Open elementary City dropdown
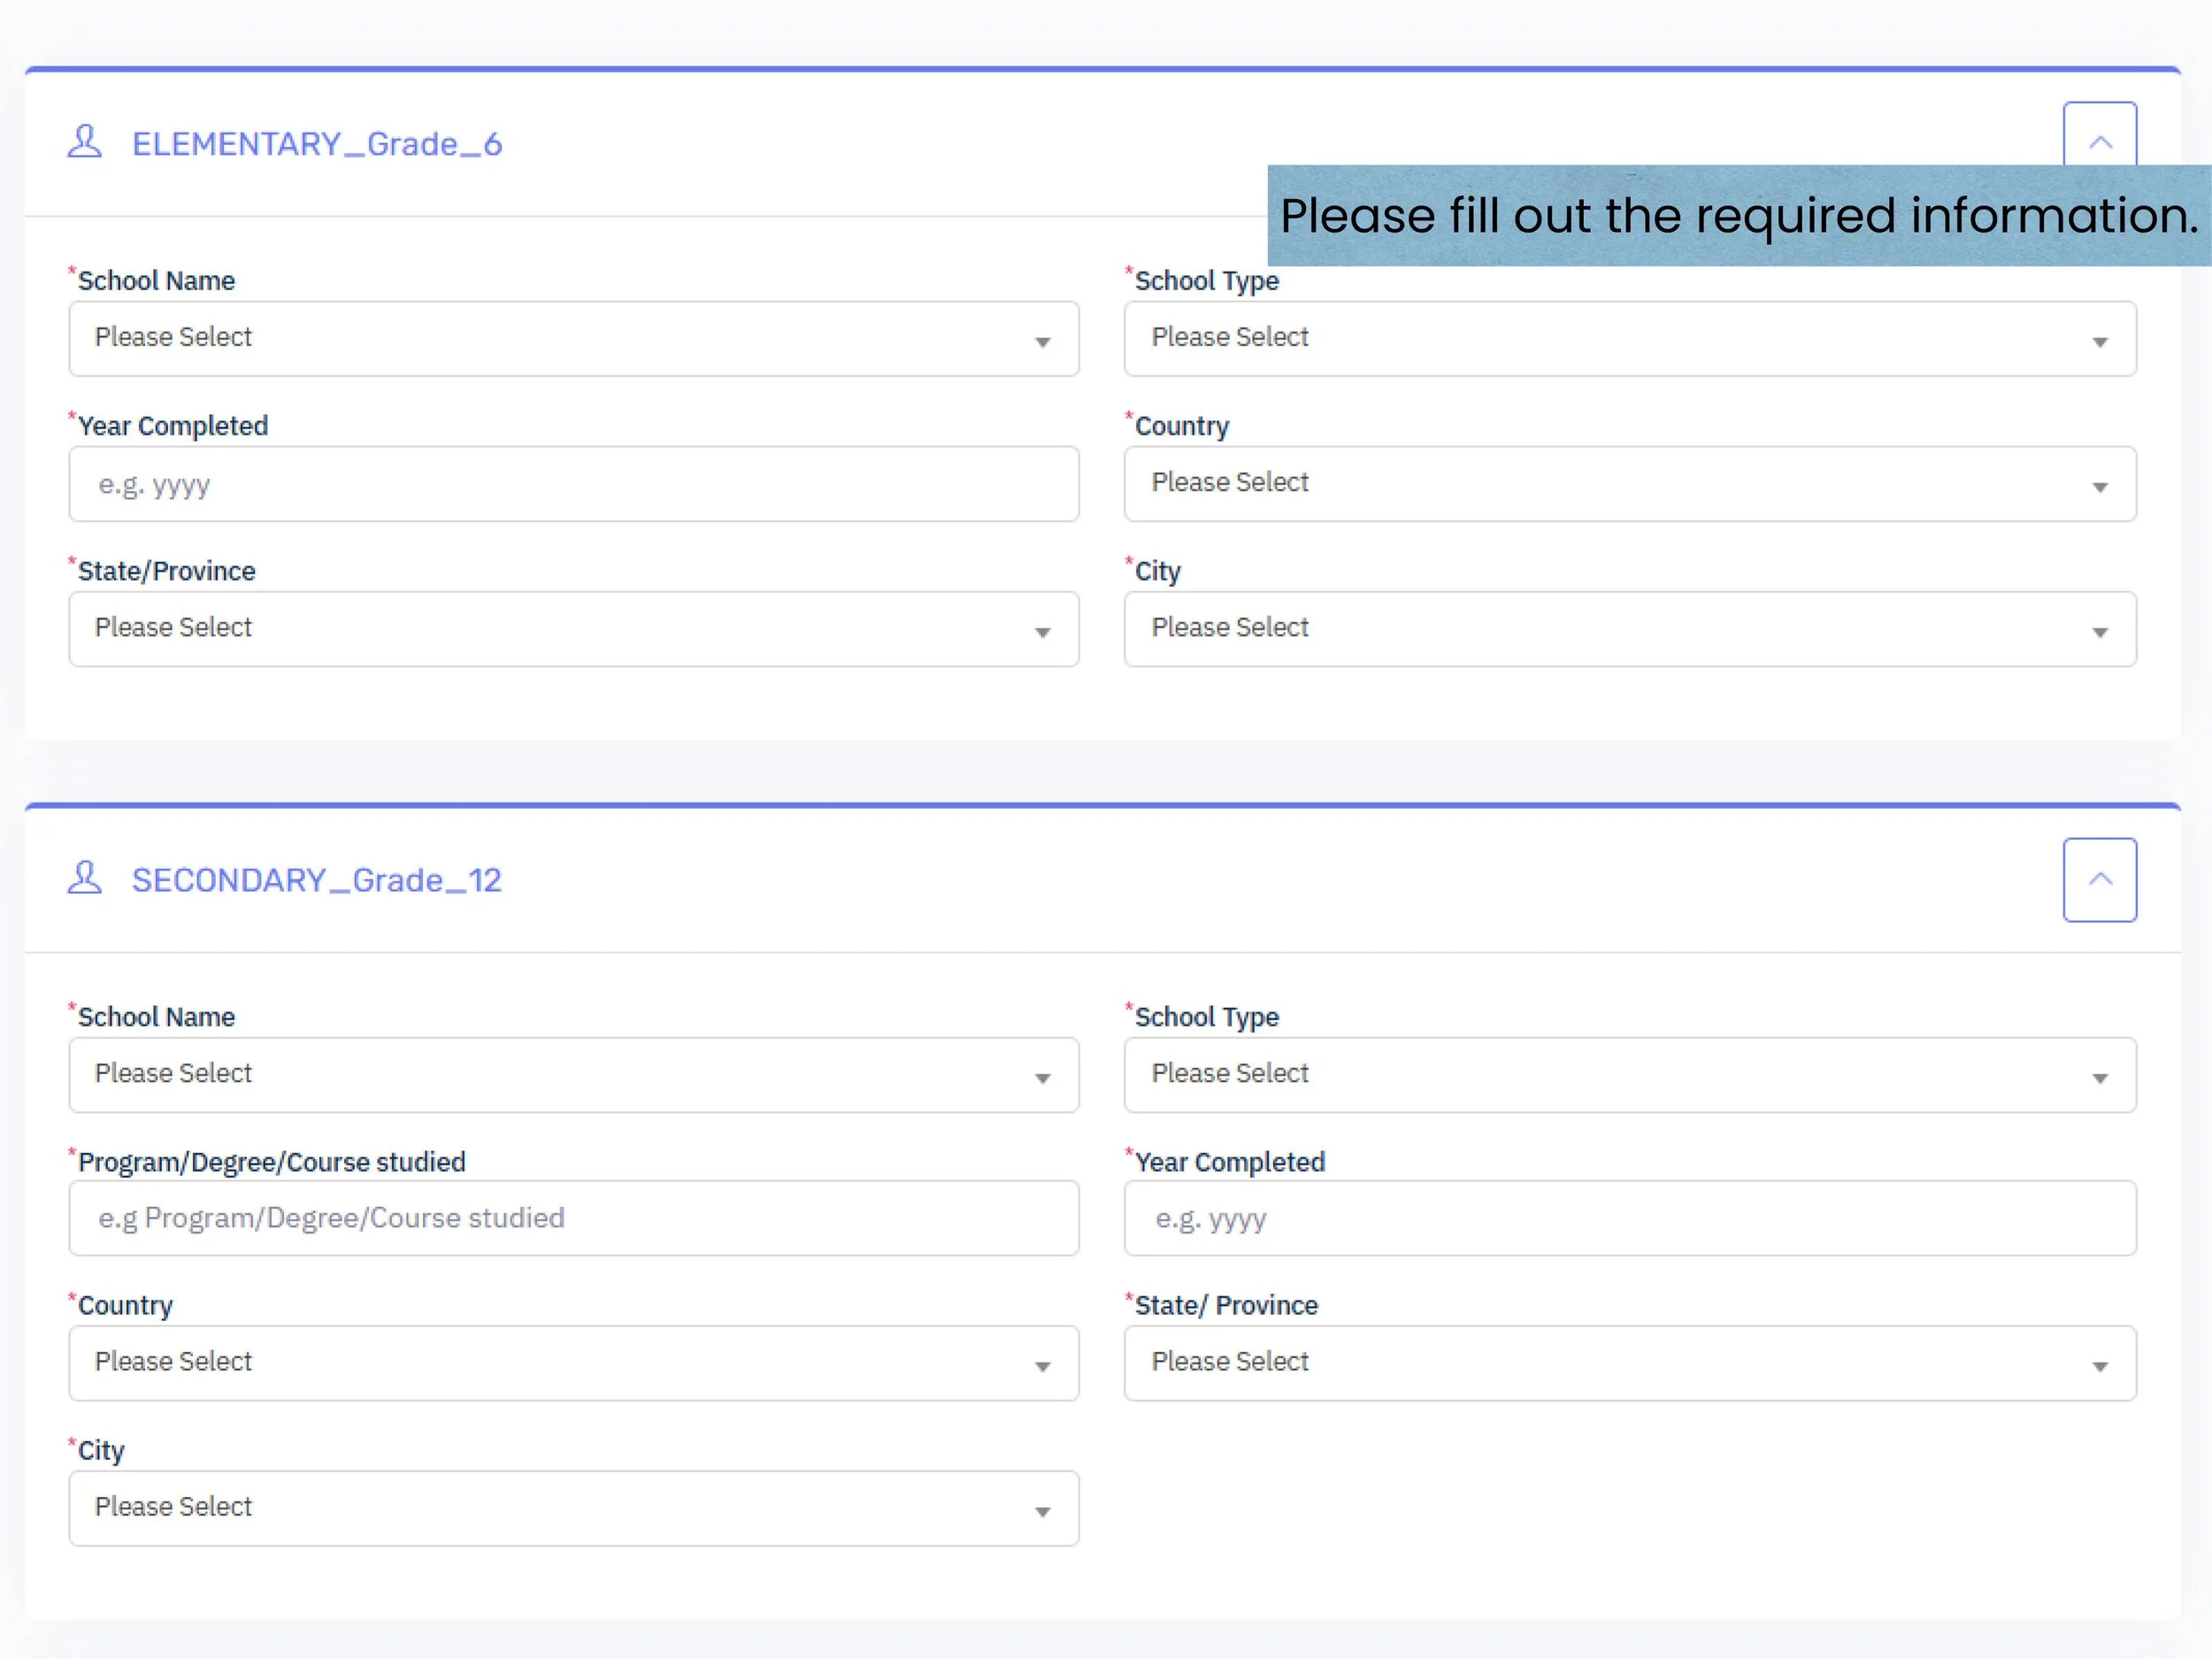Viewport: 2212px width, 1659px height. pos(1629,629)
